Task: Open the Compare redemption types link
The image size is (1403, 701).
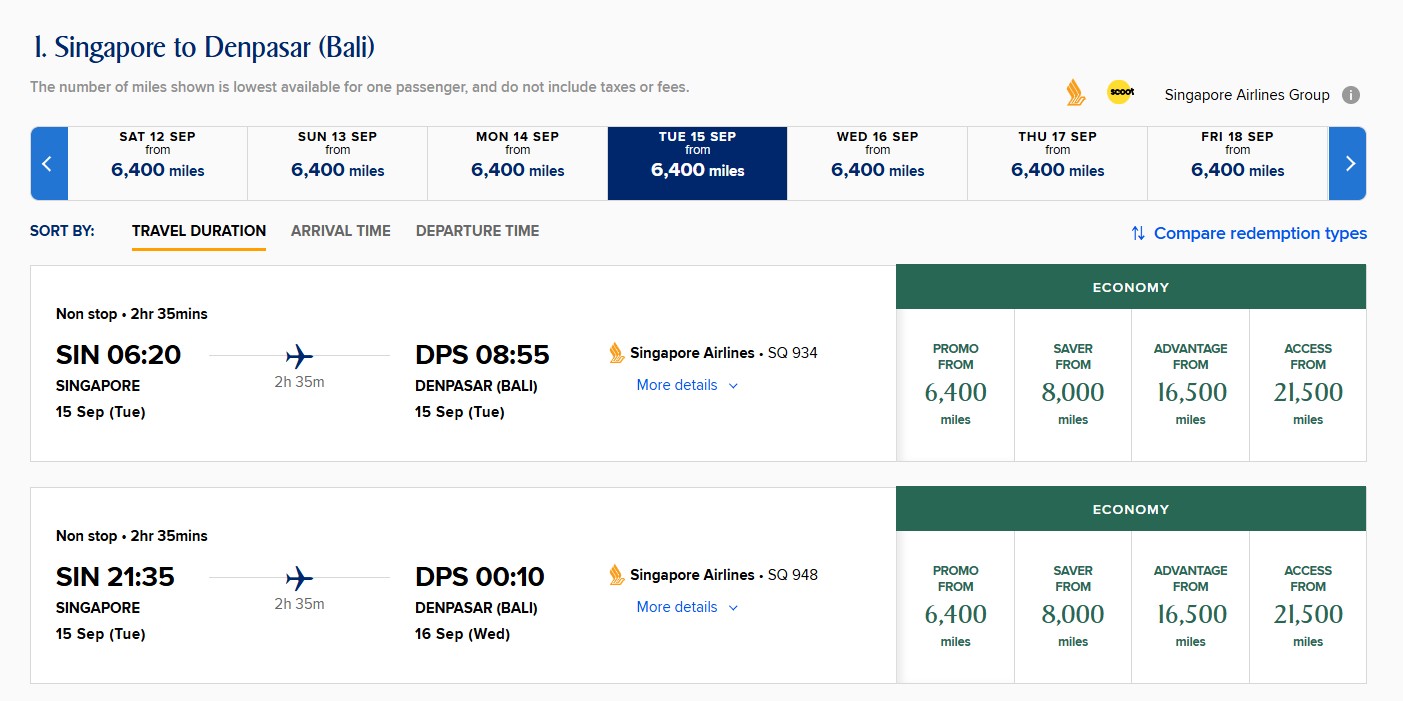Action: coord(1260,232)
